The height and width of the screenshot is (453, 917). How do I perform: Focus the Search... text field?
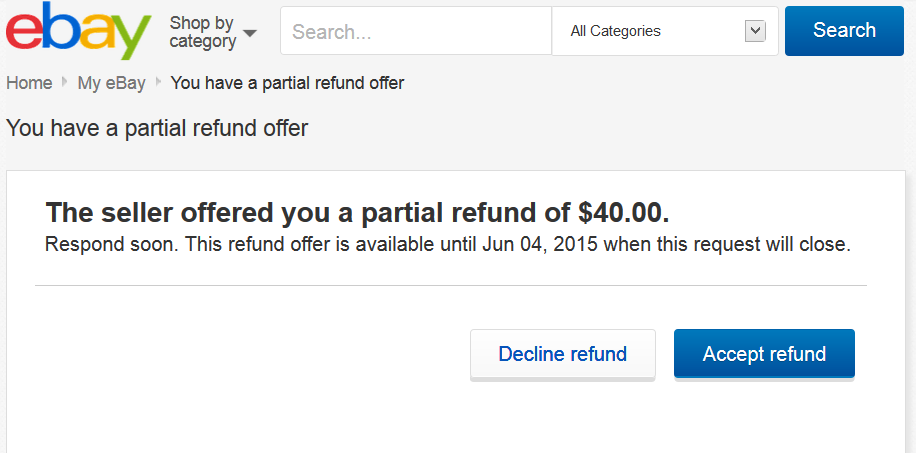tap(416, 31)
